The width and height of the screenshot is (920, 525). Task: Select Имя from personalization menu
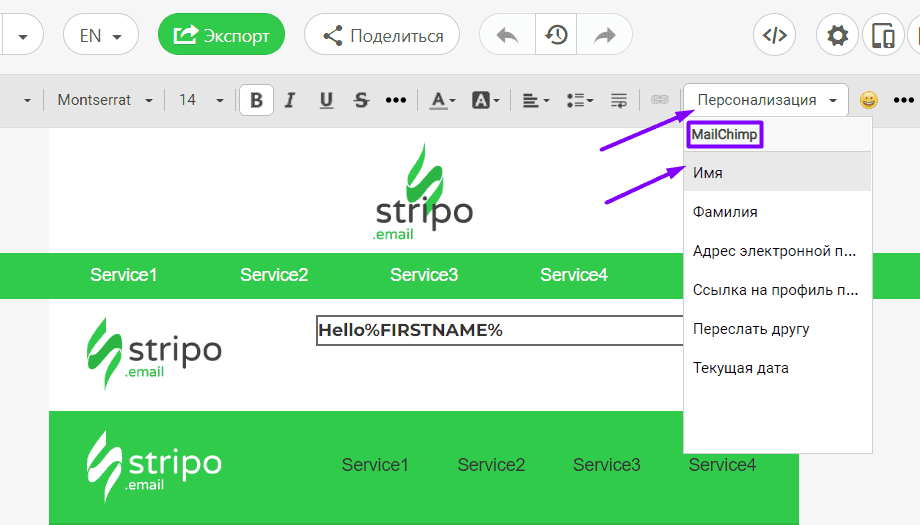(x=708, y=173)
